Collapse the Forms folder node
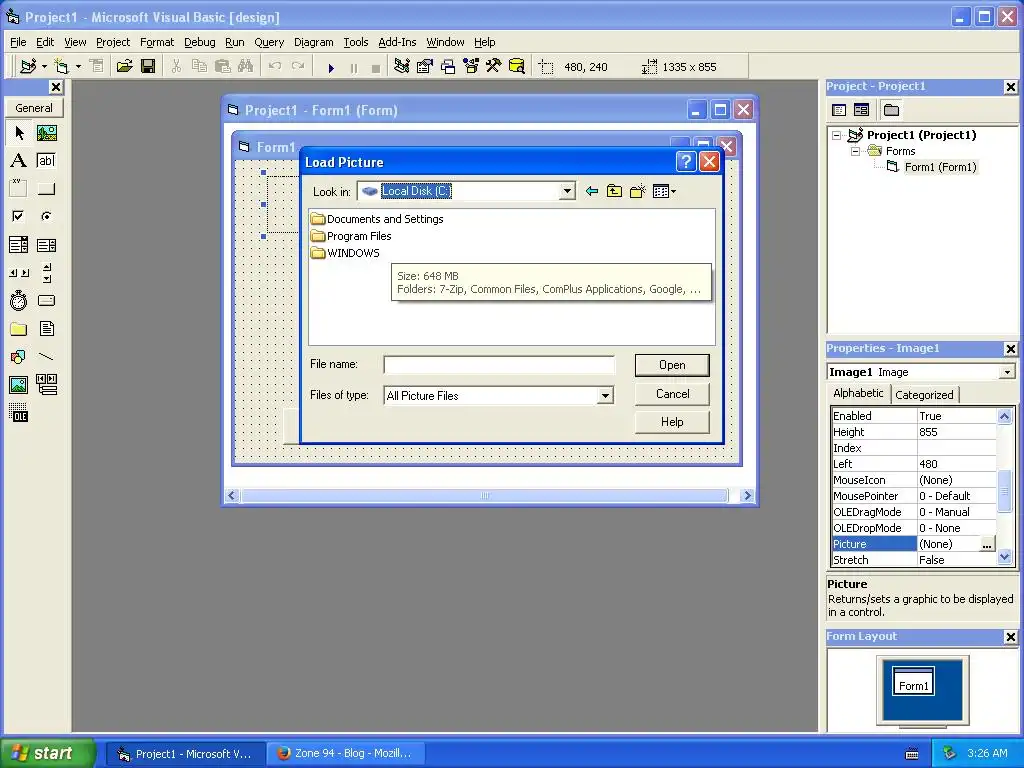 tap(855, 152)
